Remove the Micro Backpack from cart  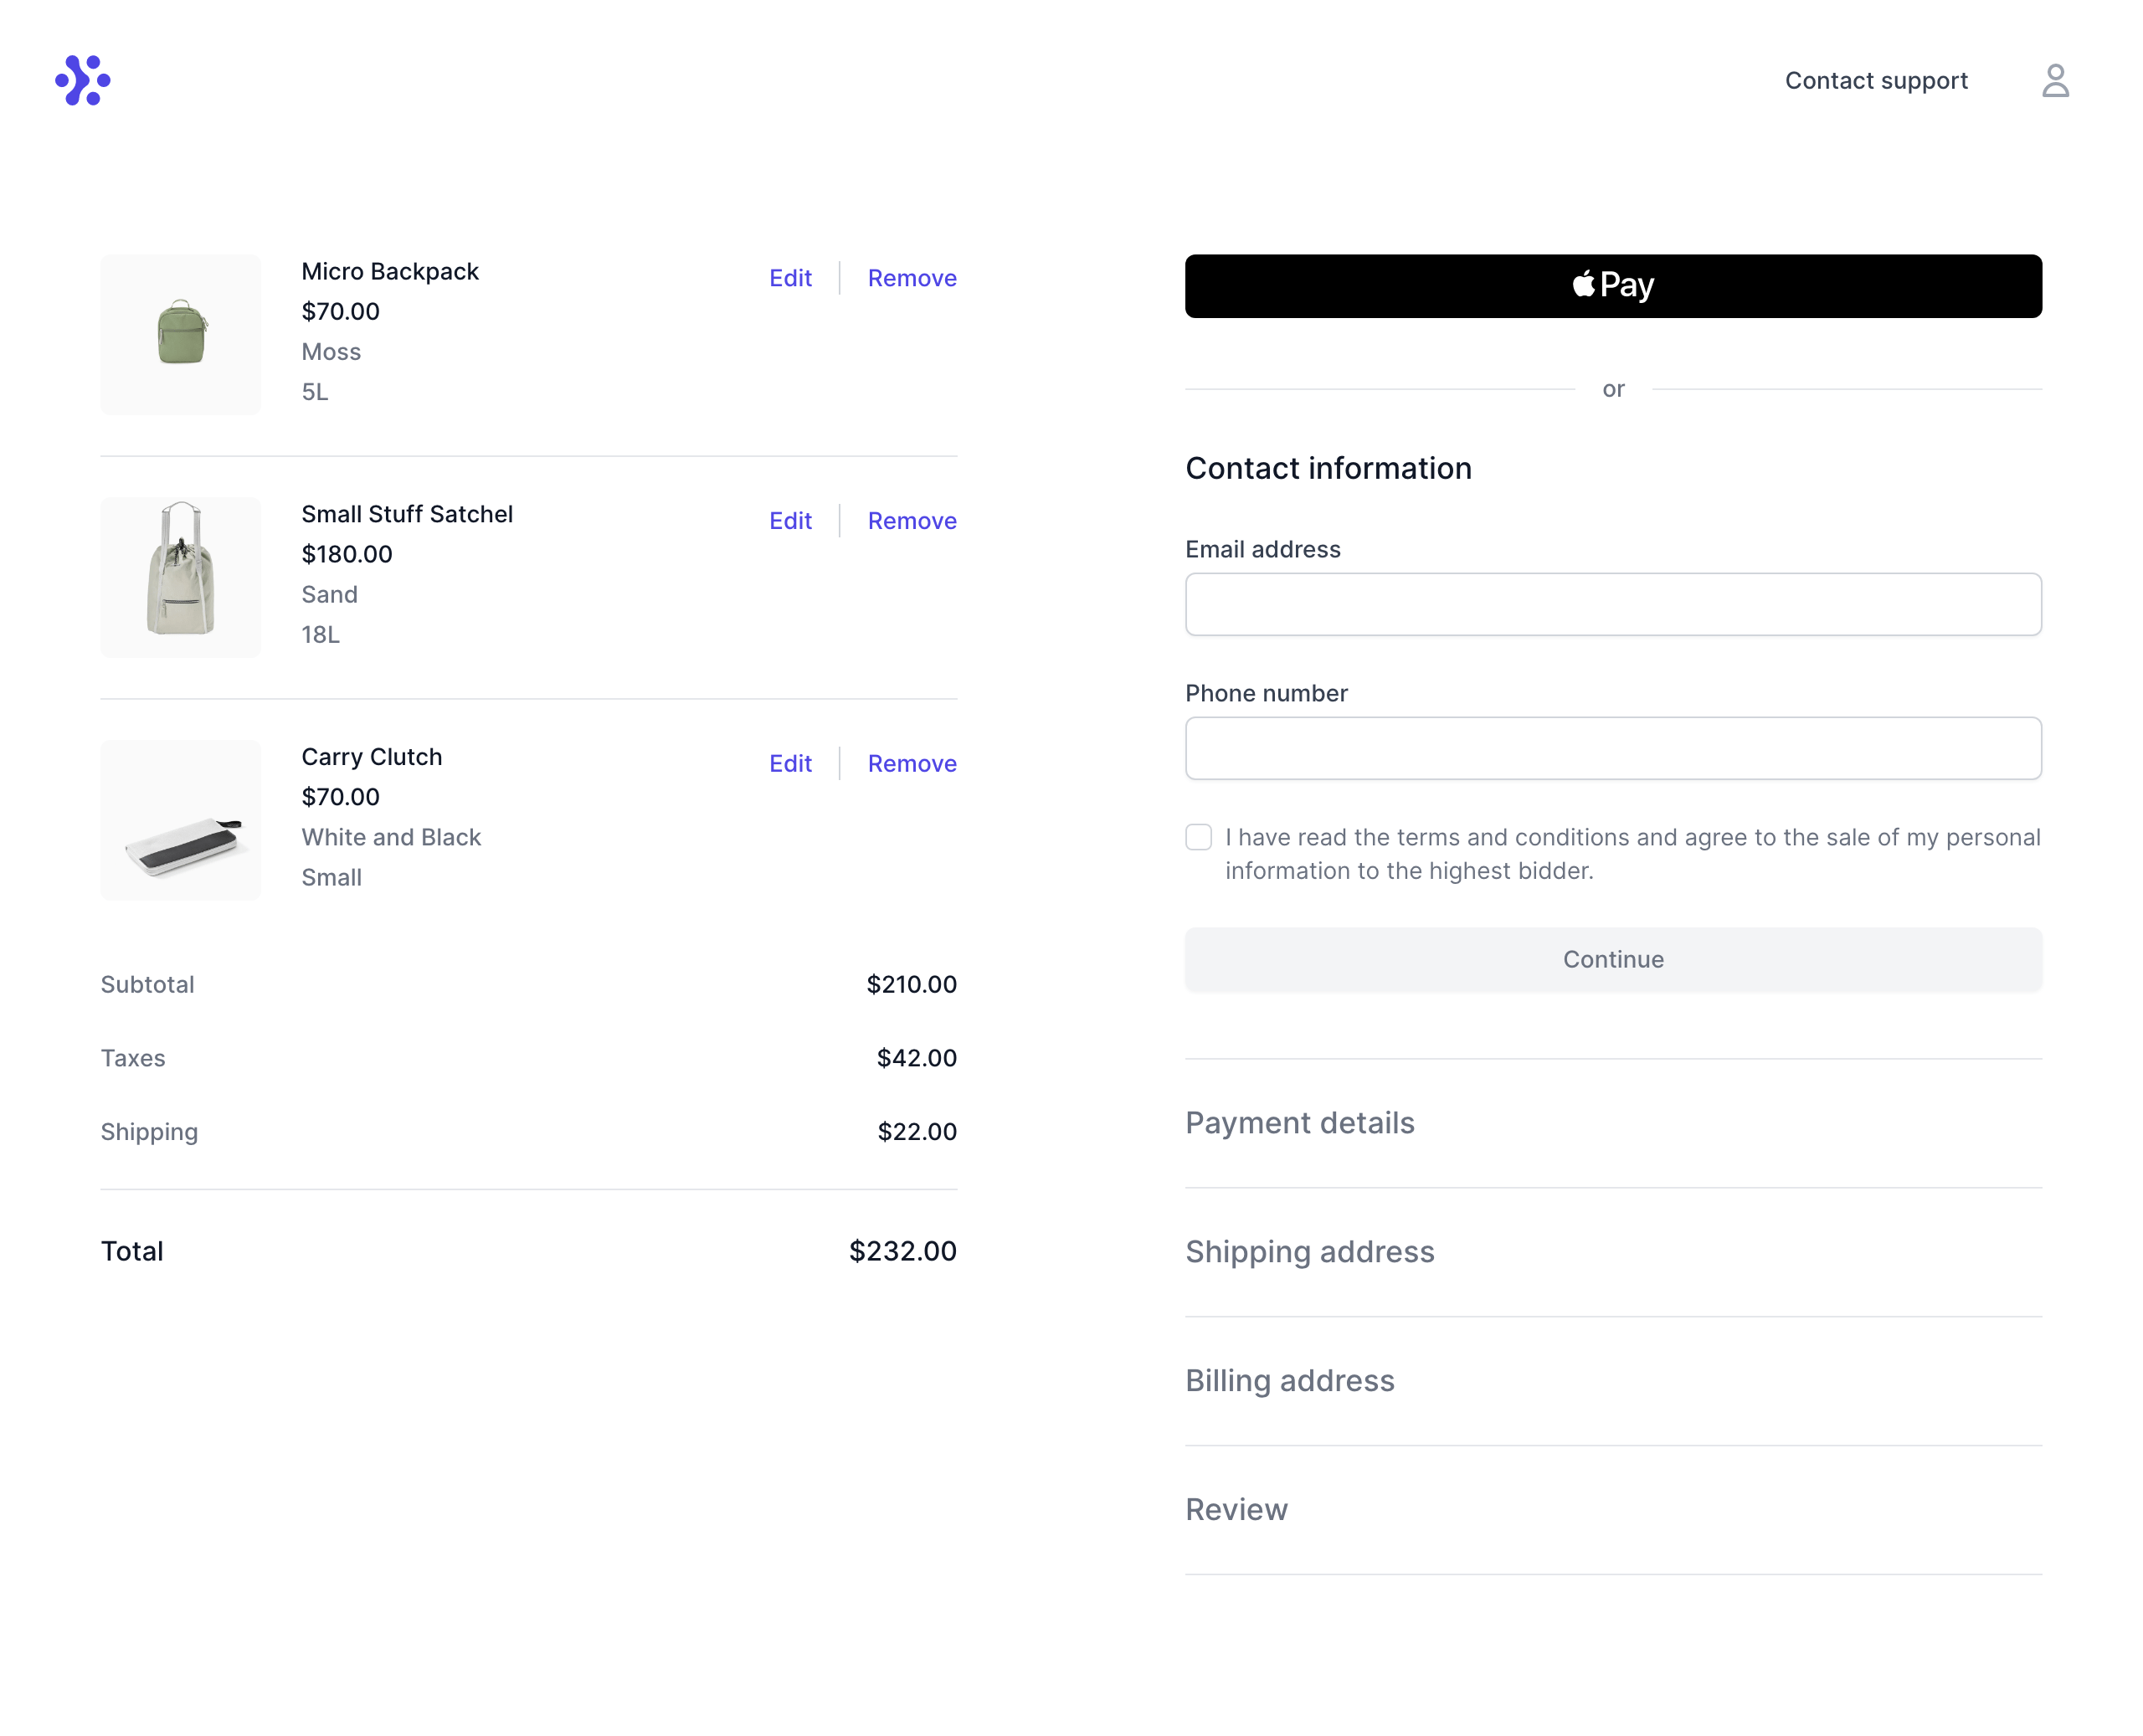click(x=911, y=278)
